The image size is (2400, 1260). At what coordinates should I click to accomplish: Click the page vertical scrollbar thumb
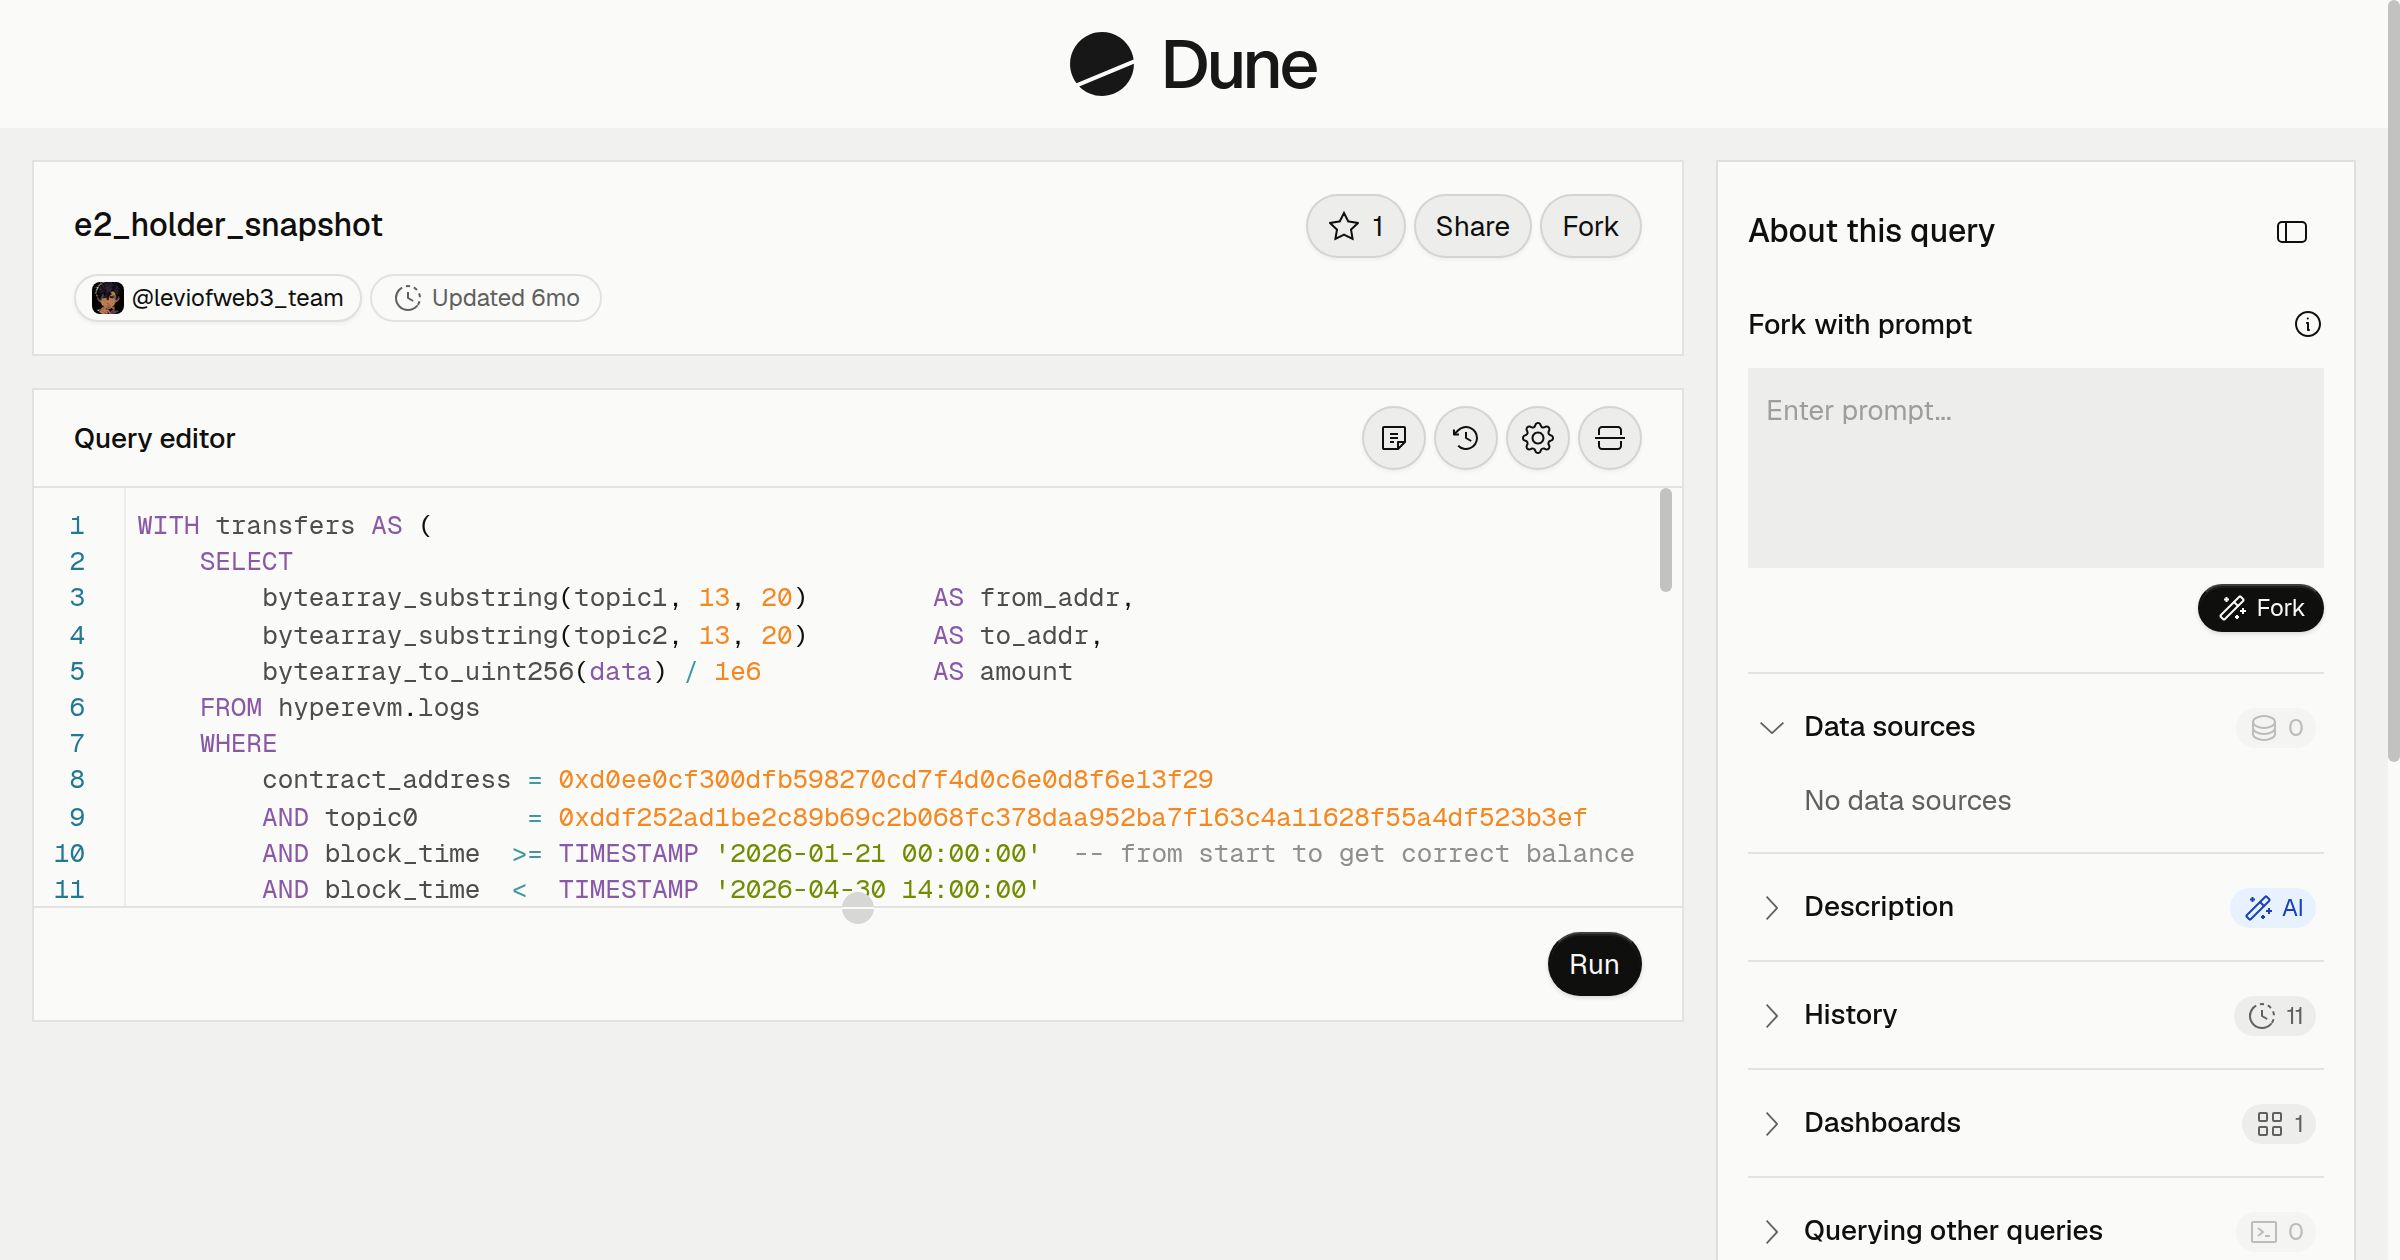click(x=2393, y=380)
